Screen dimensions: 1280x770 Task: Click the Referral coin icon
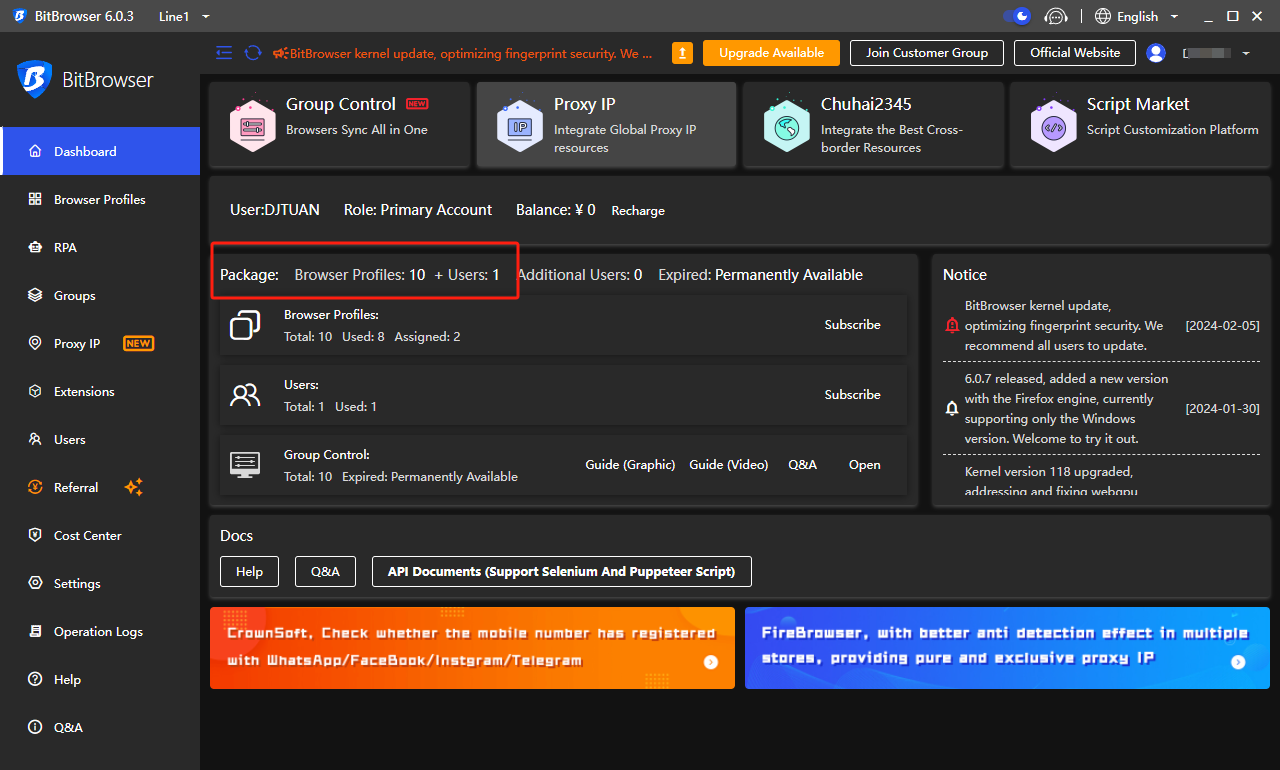[x=35, y=487]
